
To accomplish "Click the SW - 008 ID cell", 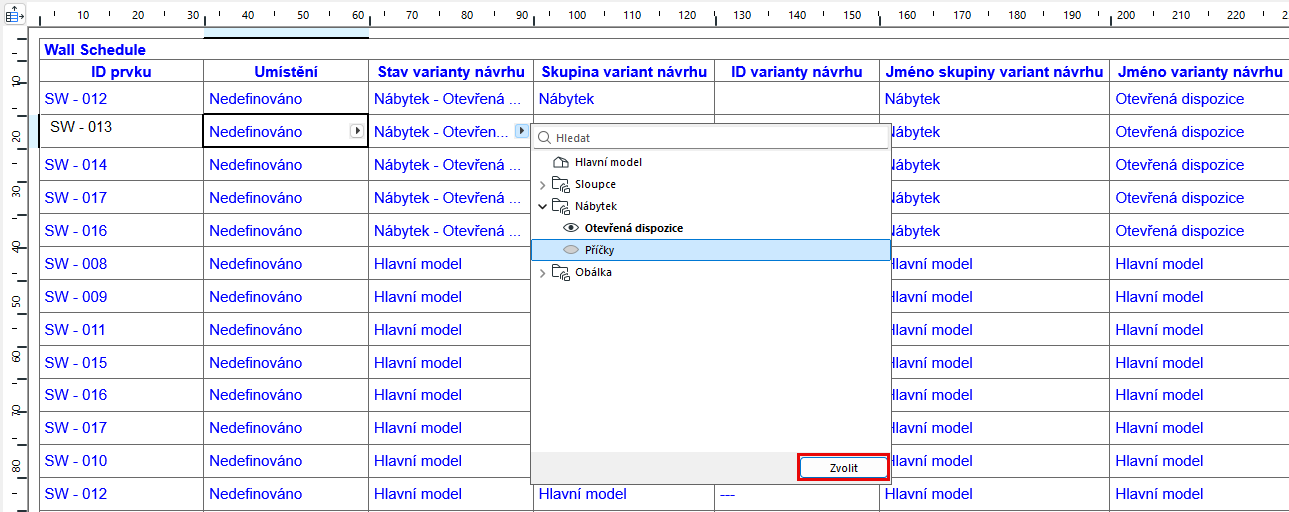I will click(x=76, y=264).
